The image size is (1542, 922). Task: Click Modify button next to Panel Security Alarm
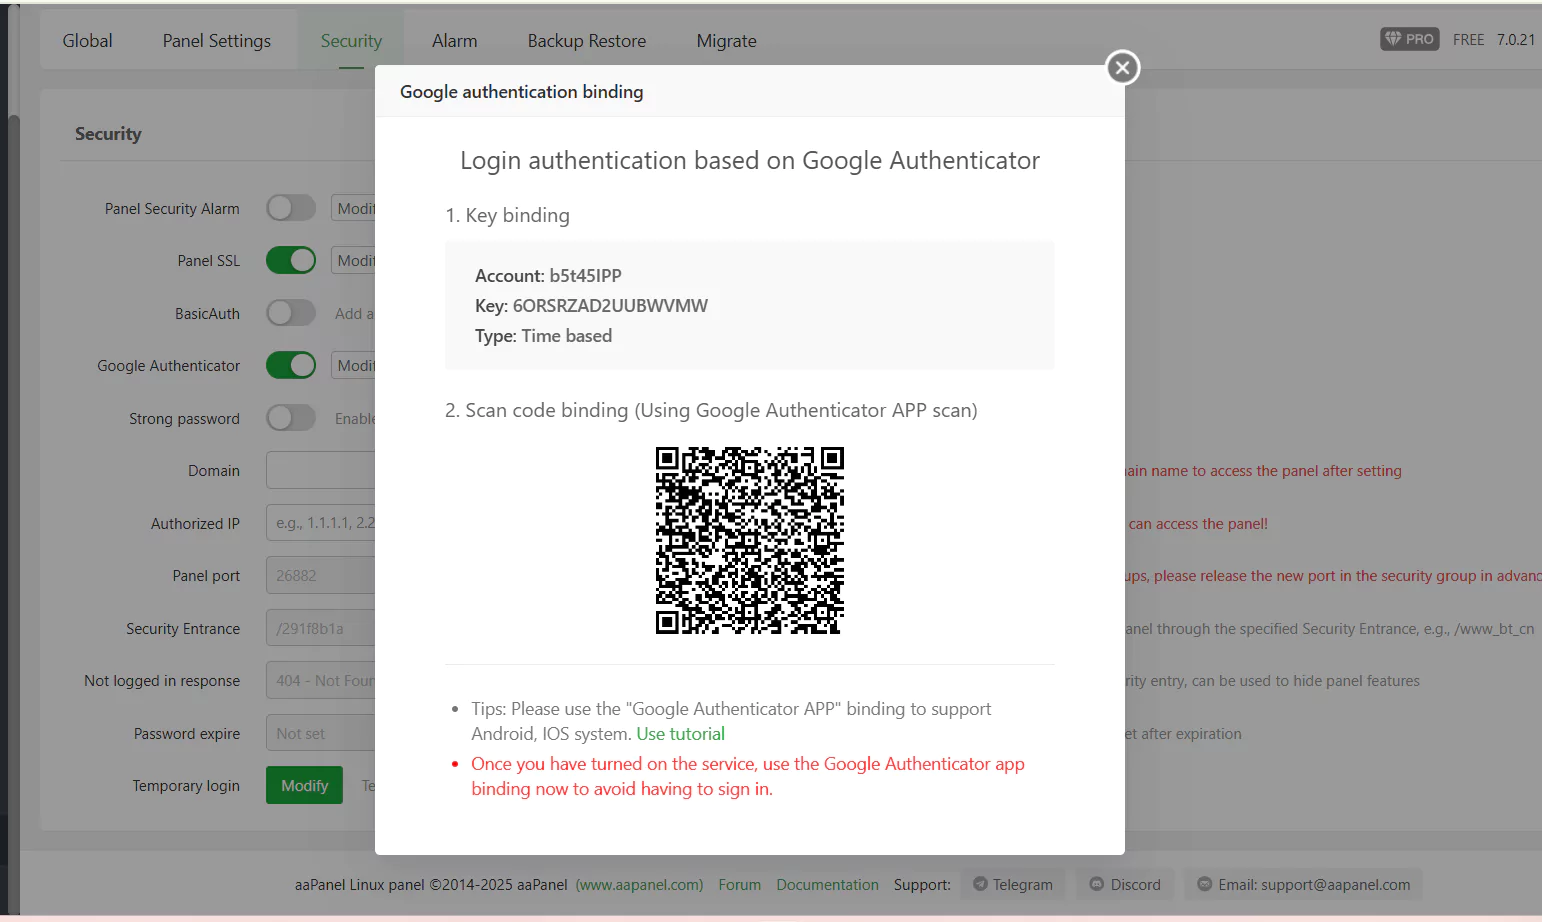[x=354, y=208]
